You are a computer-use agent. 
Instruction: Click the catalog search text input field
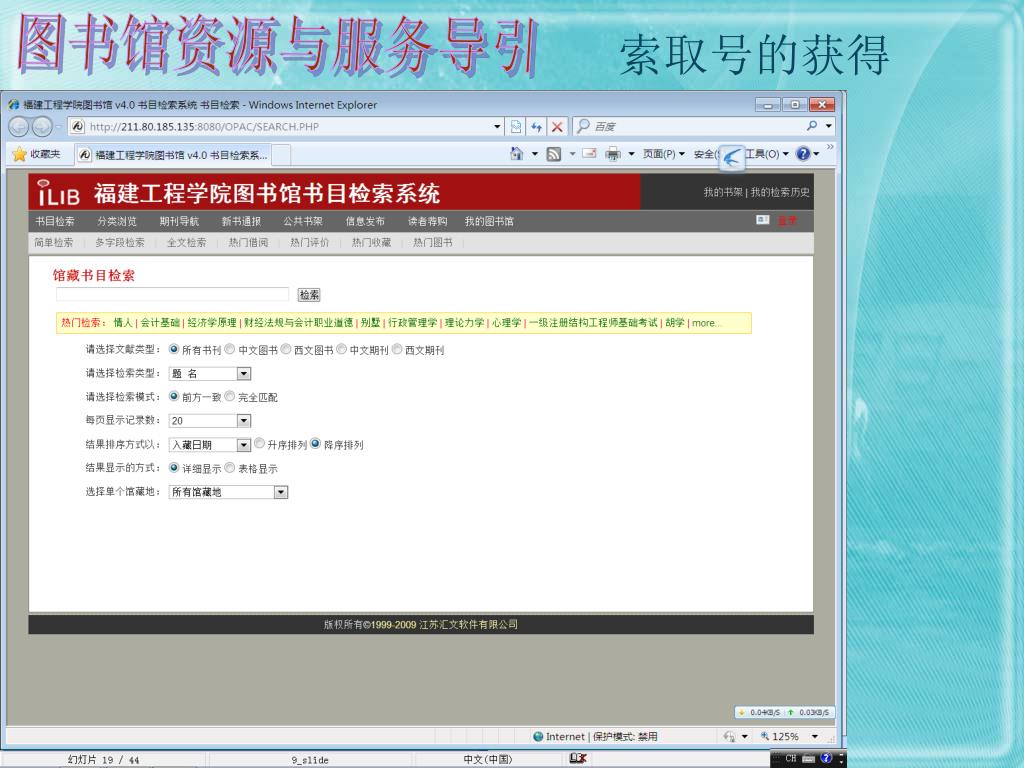172,295
